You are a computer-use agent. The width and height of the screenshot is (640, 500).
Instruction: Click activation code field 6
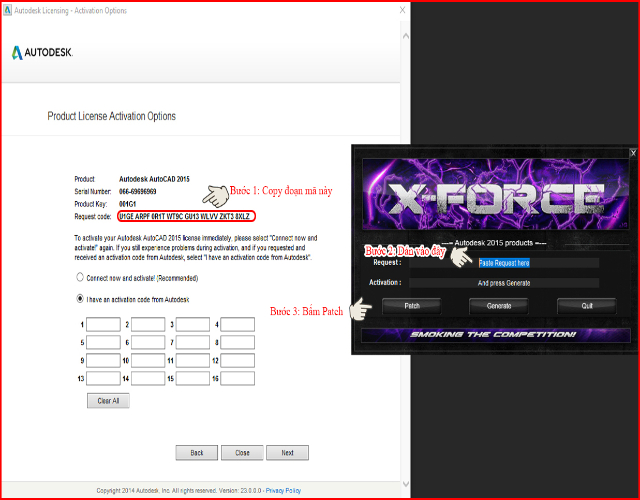point(148,342)
